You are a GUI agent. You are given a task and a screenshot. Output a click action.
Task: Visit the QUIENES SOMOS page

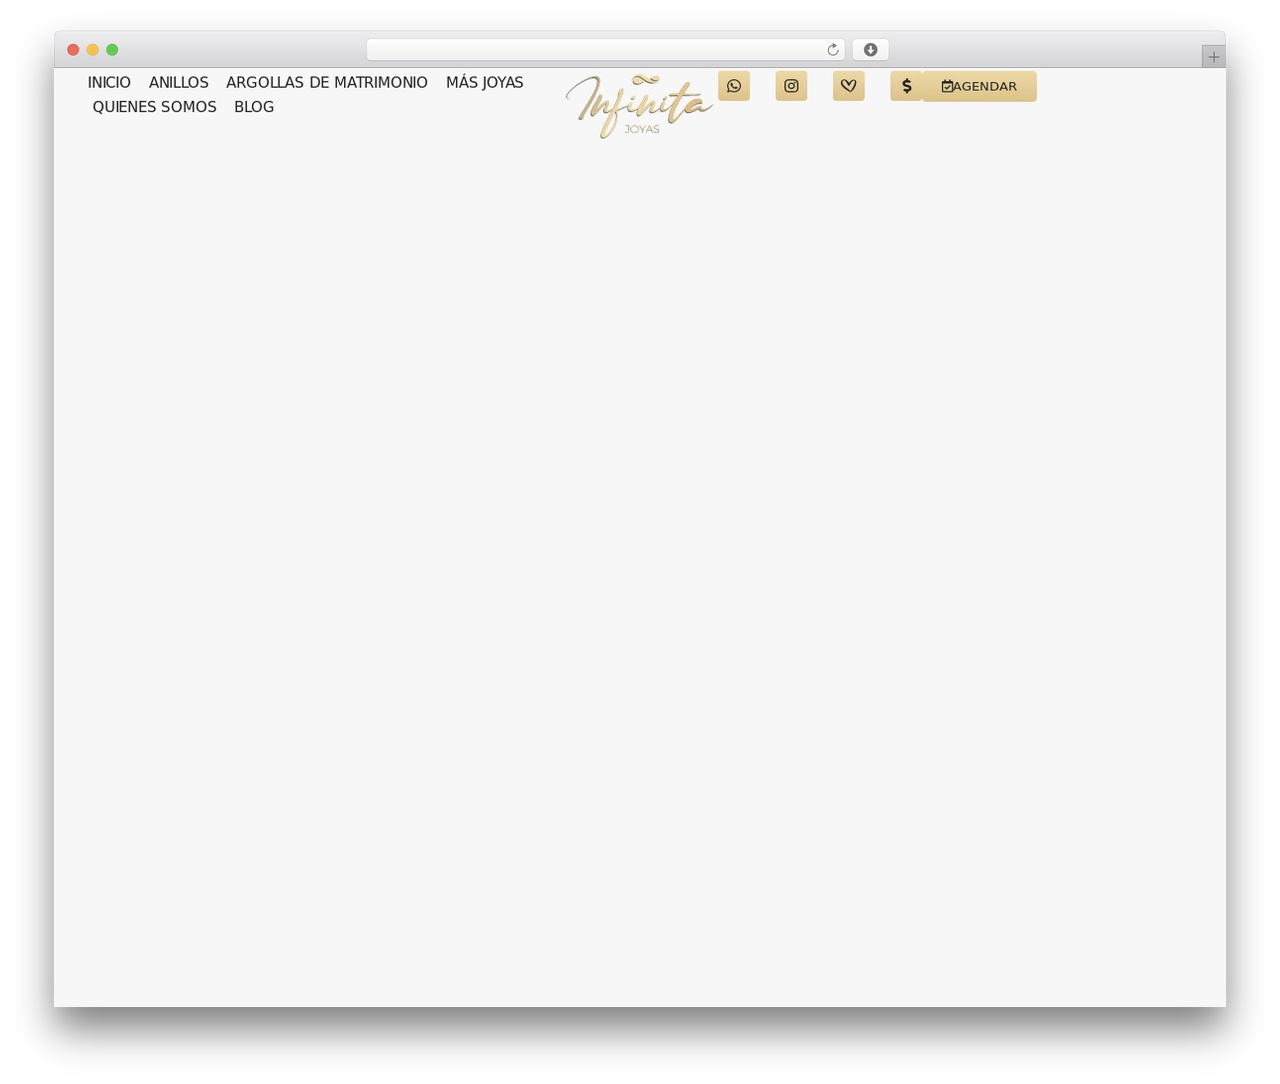[154, 107]
